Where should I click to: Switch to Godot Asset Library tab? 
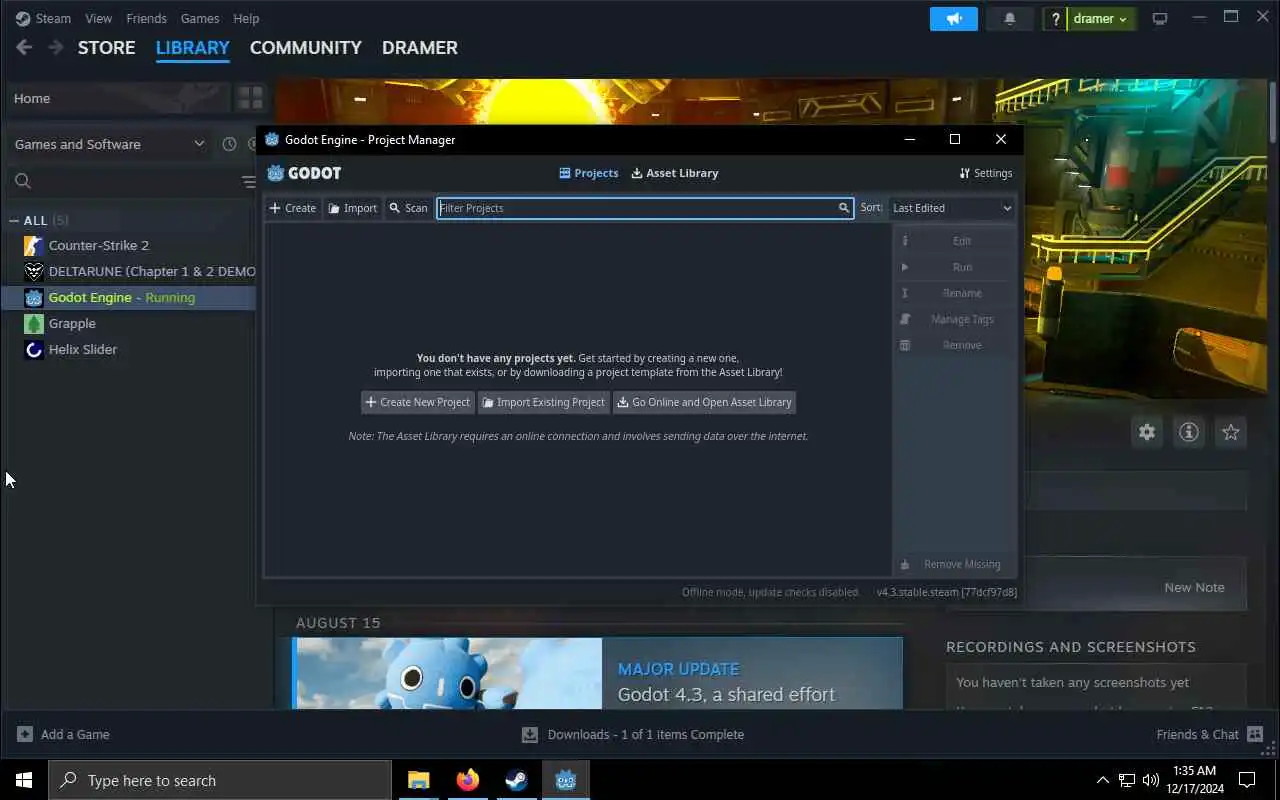pos(674,173)
